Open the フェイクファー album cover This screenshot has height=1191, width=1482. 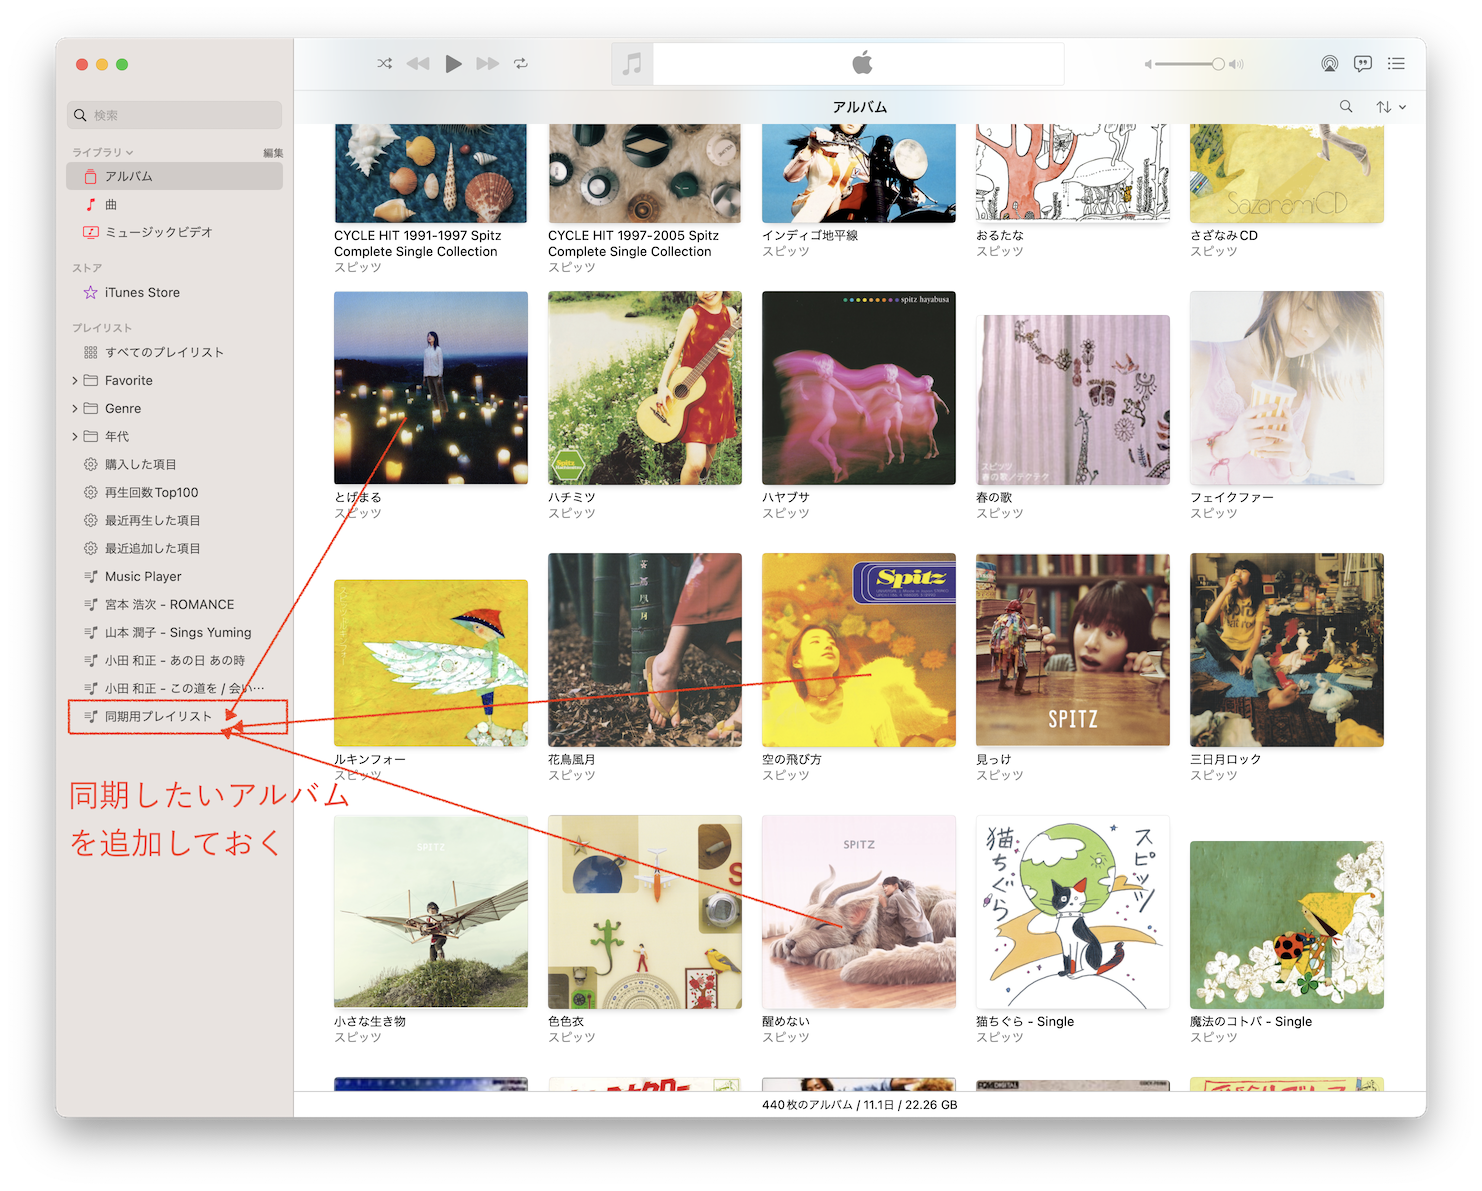click(1287, 388)
